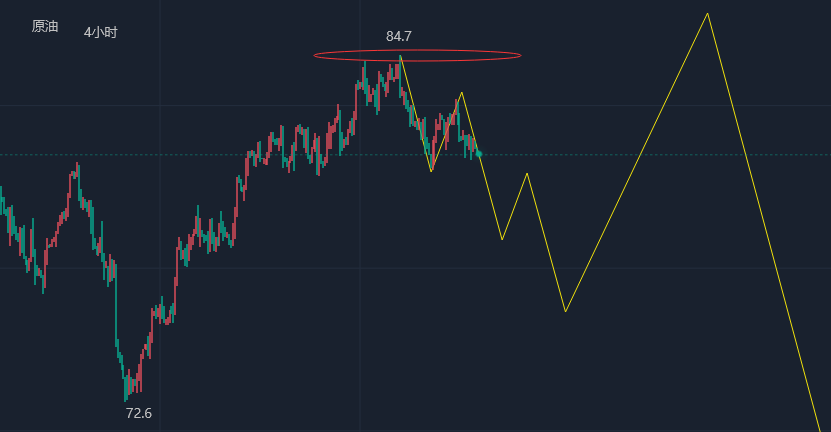Viewport: 831px width, 432px height.
Task: Click the 72.6 low price label
Action: [139, 413]
